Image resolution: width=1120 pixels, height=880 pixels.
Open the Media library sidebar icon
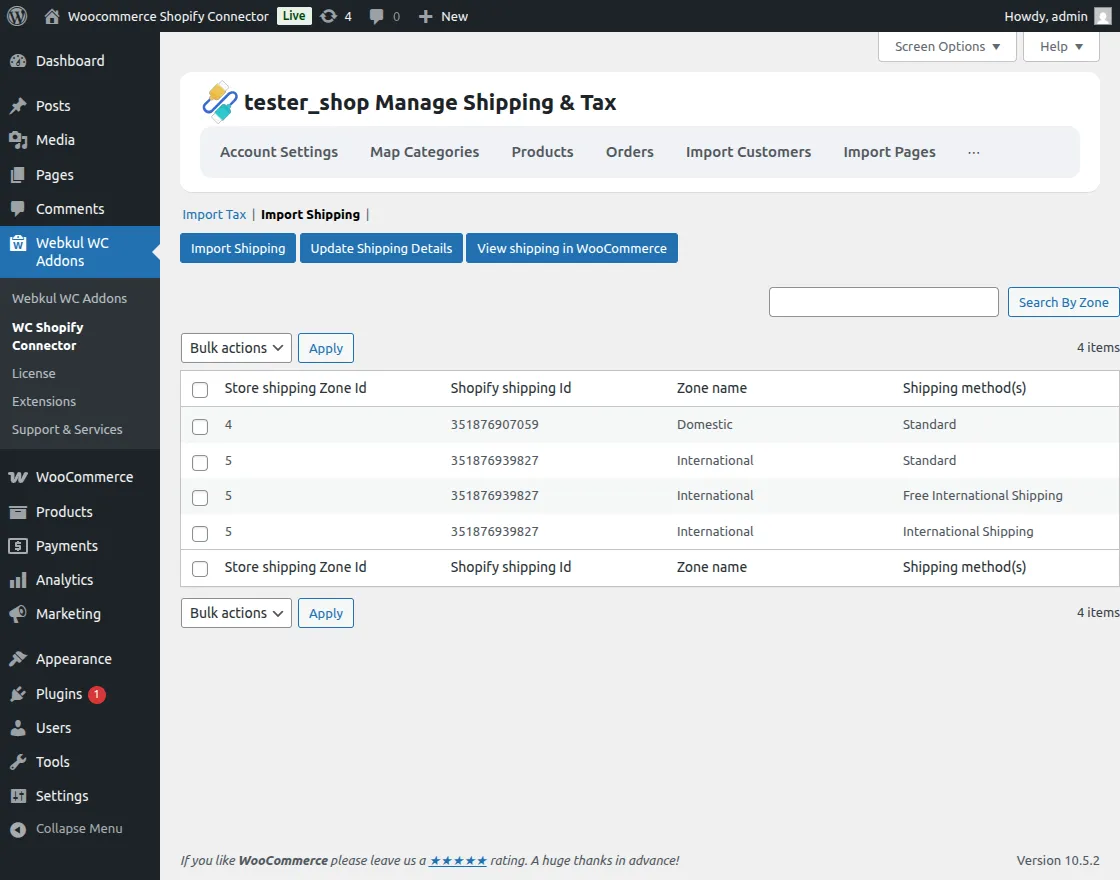click(18, 140)
